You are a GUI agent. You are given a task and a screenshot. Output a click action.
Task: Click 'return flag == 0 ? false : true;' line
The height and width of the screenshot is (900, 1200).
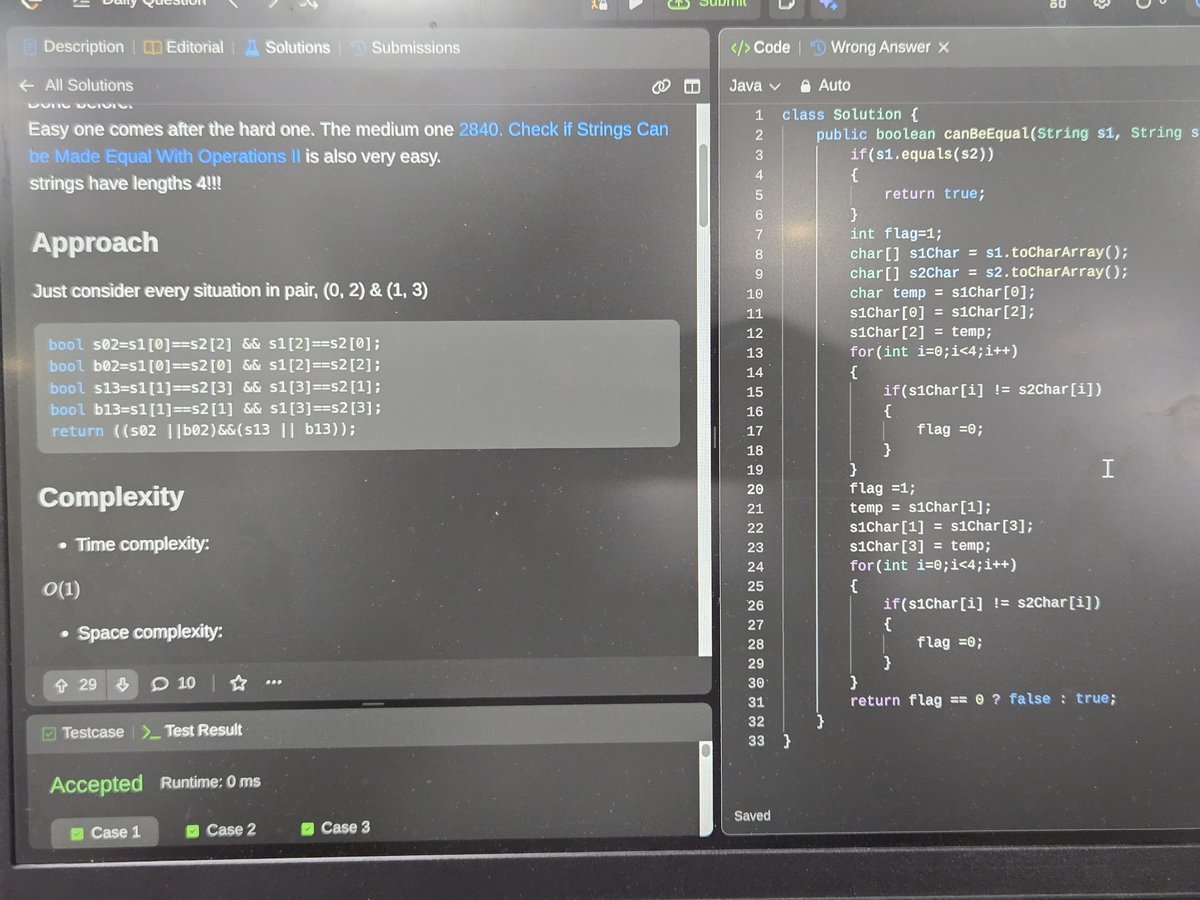tap(983, 700)
